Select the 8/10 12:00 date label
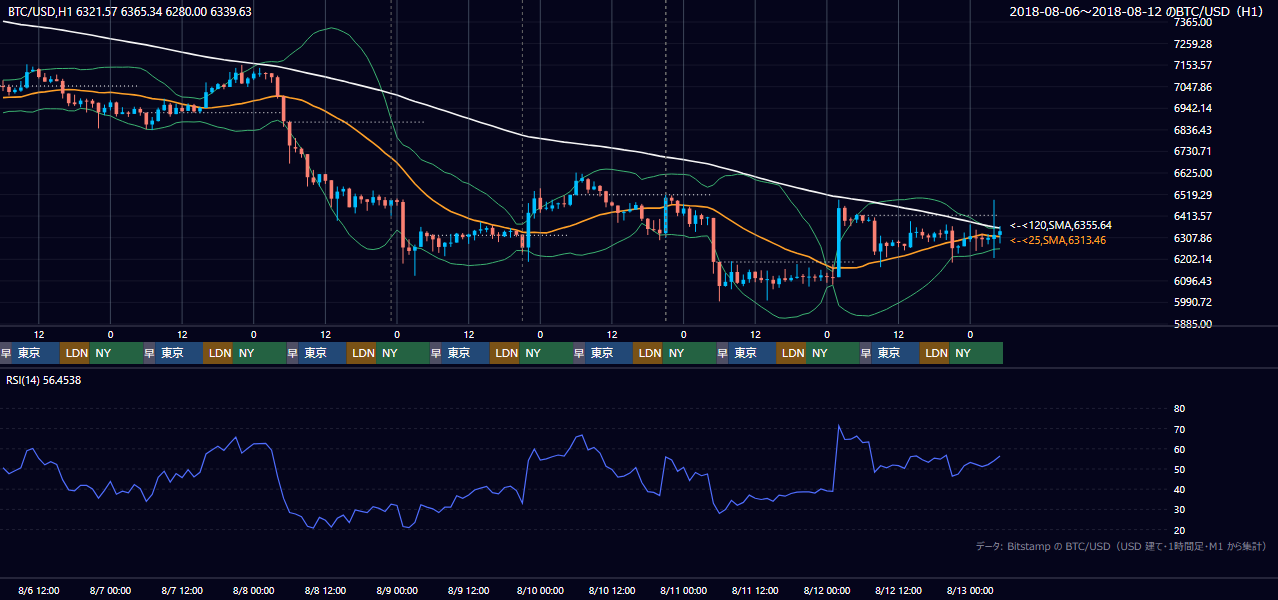This screenshot has height=600, width=1278. coord(612,590)
